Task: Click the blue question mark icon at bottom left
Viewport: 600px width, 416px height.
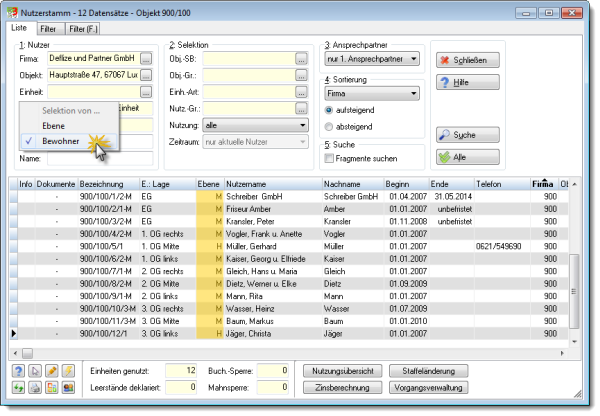Action: (x=18, y=371)
